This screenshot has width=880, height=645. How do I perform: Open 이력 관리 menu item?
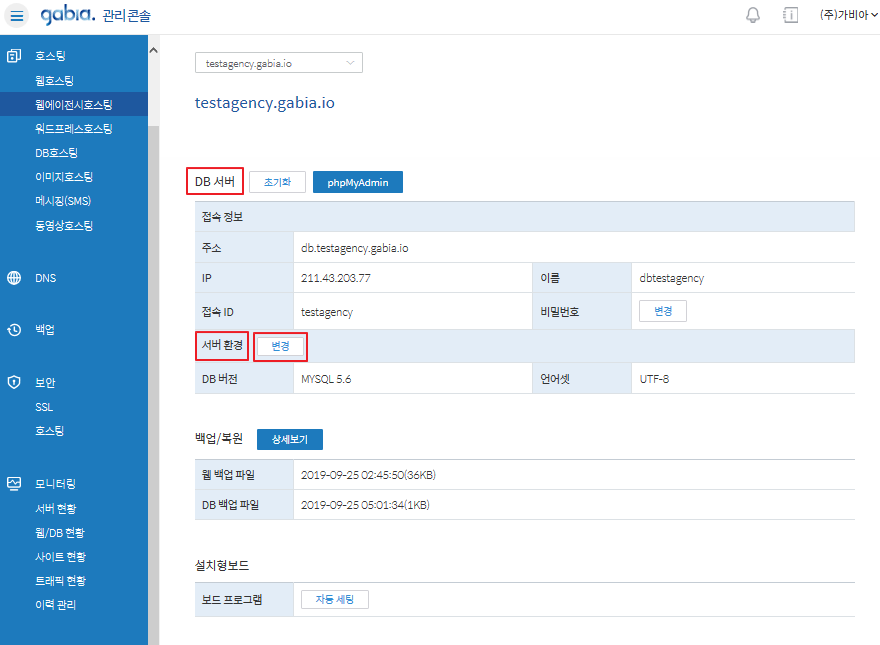point(55,605)
